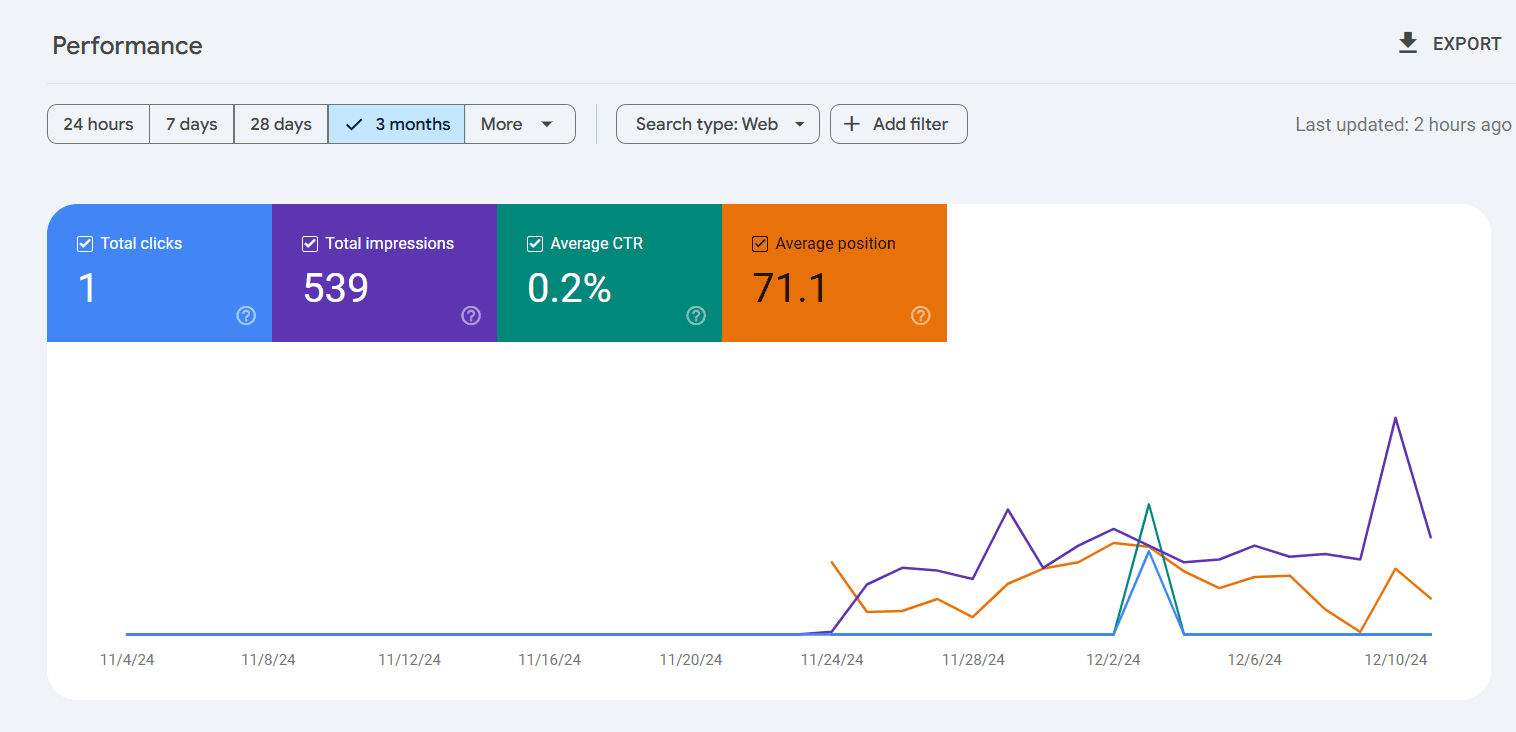Toggle the Average CTR checkbox

point(535,244)
